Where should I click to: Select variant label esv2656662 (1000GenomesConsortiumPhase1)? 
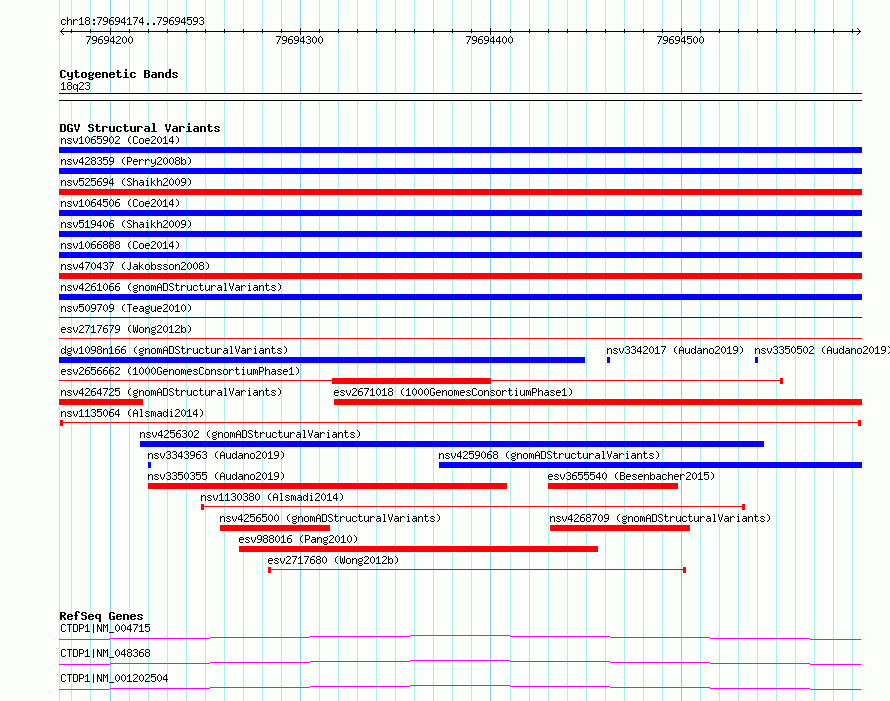tap(180, 371)
